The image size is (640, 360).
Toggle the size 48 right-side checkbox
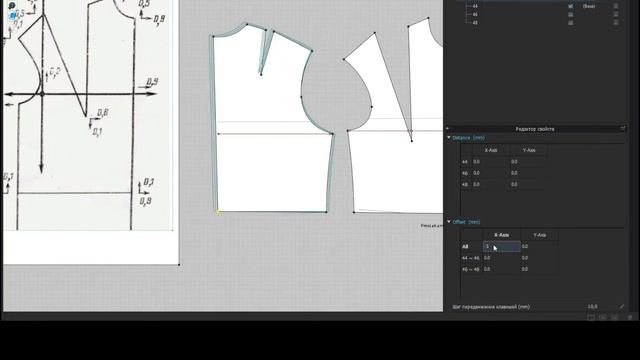pos(616,22)
